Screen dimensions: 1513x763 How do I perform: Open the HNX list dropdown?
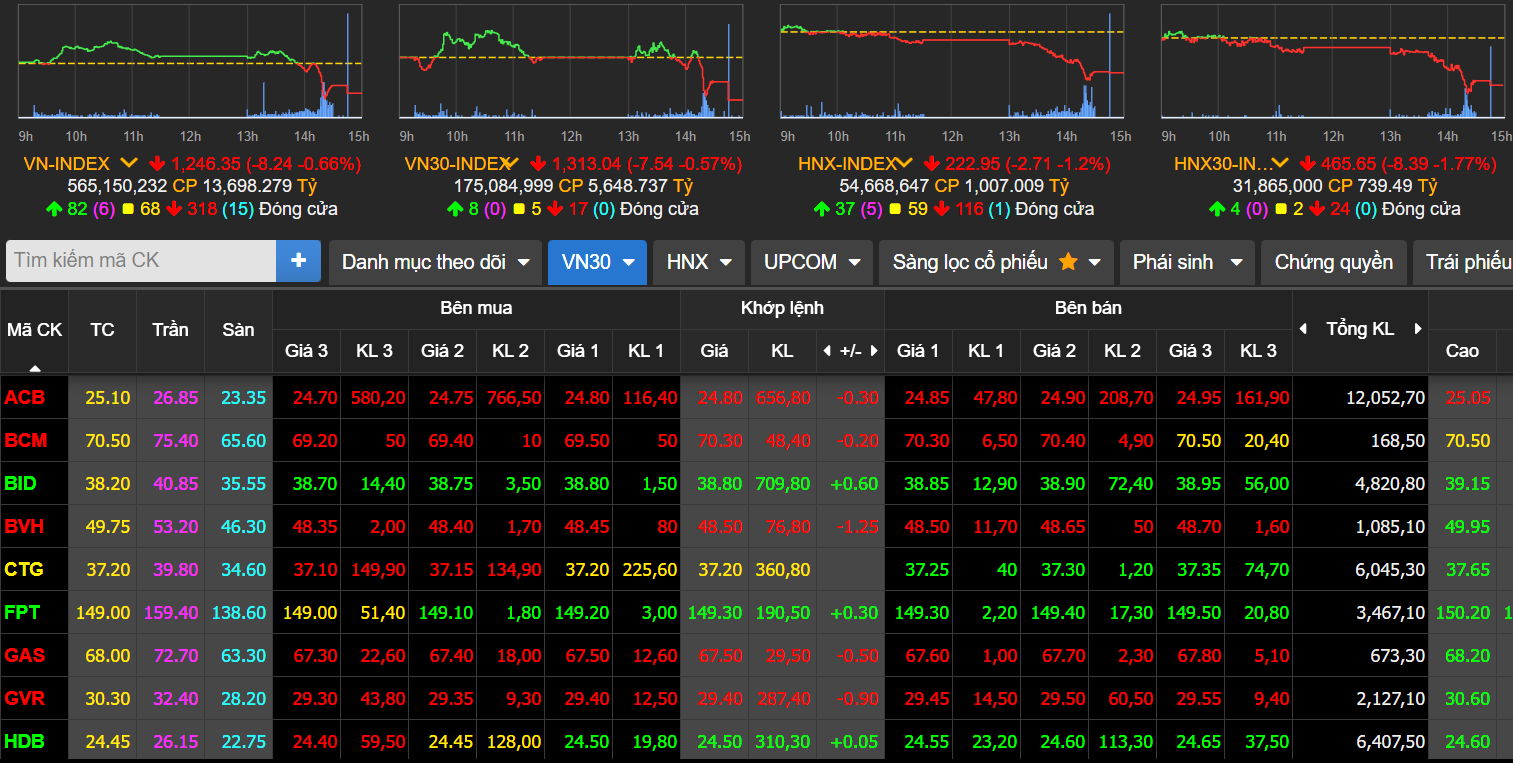(699, 262)
